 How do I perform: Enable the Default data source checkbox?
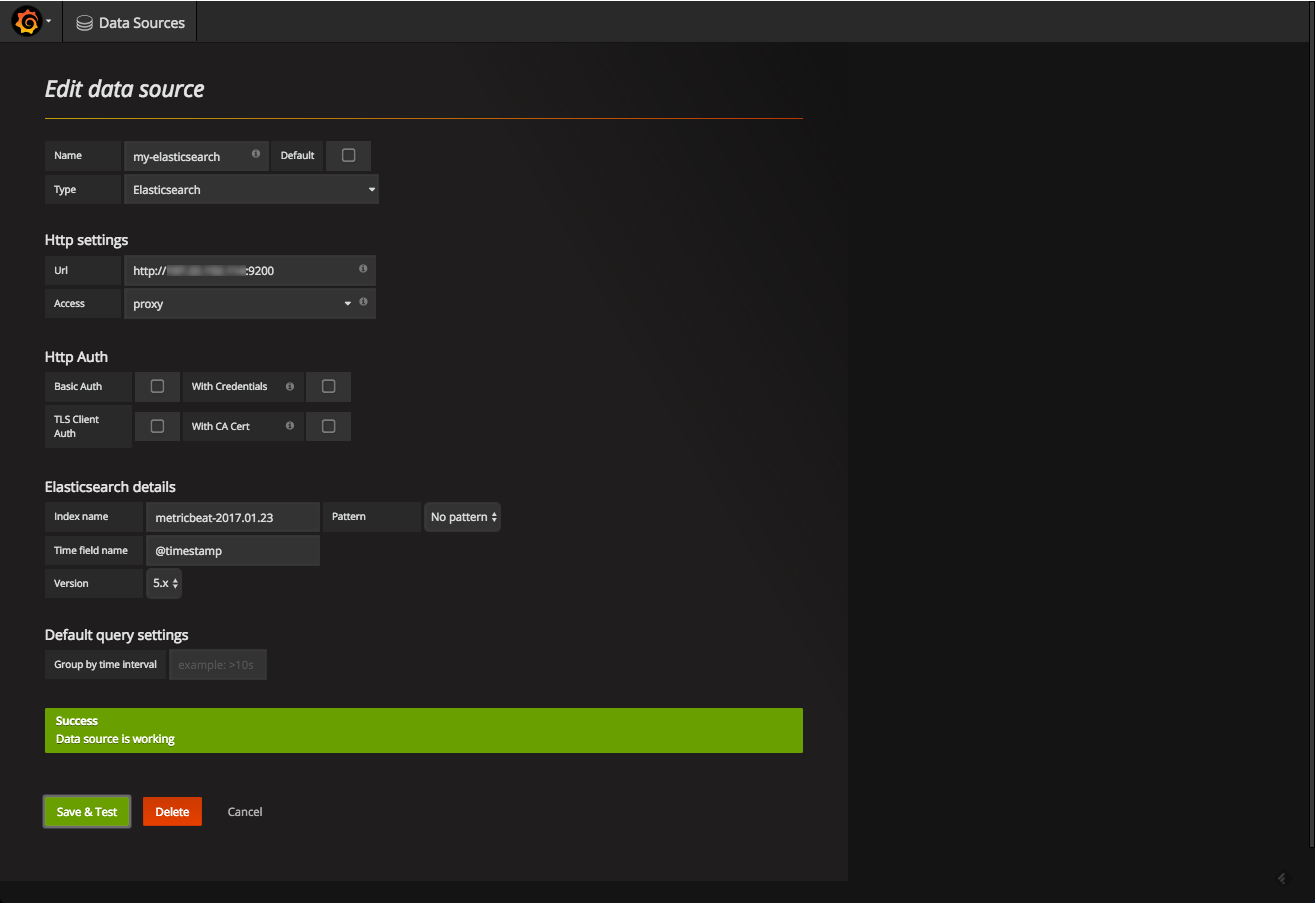coord(348,155)
